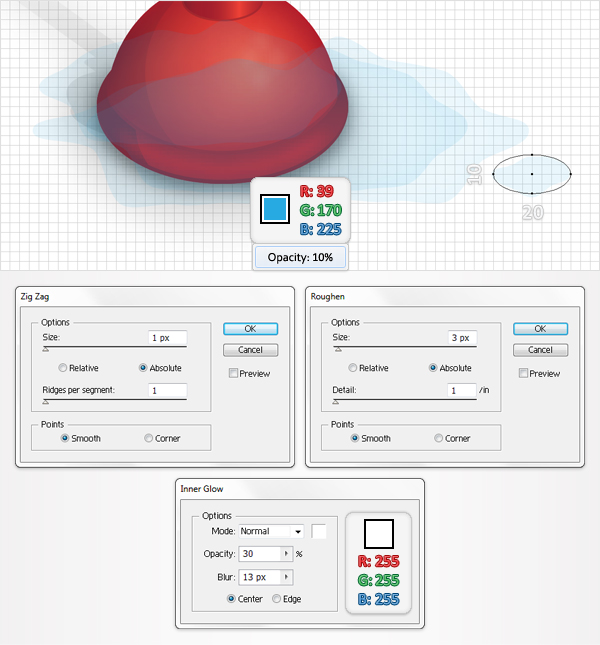
Task: Click the ellipse top anchor point
Action: [532, 155]
